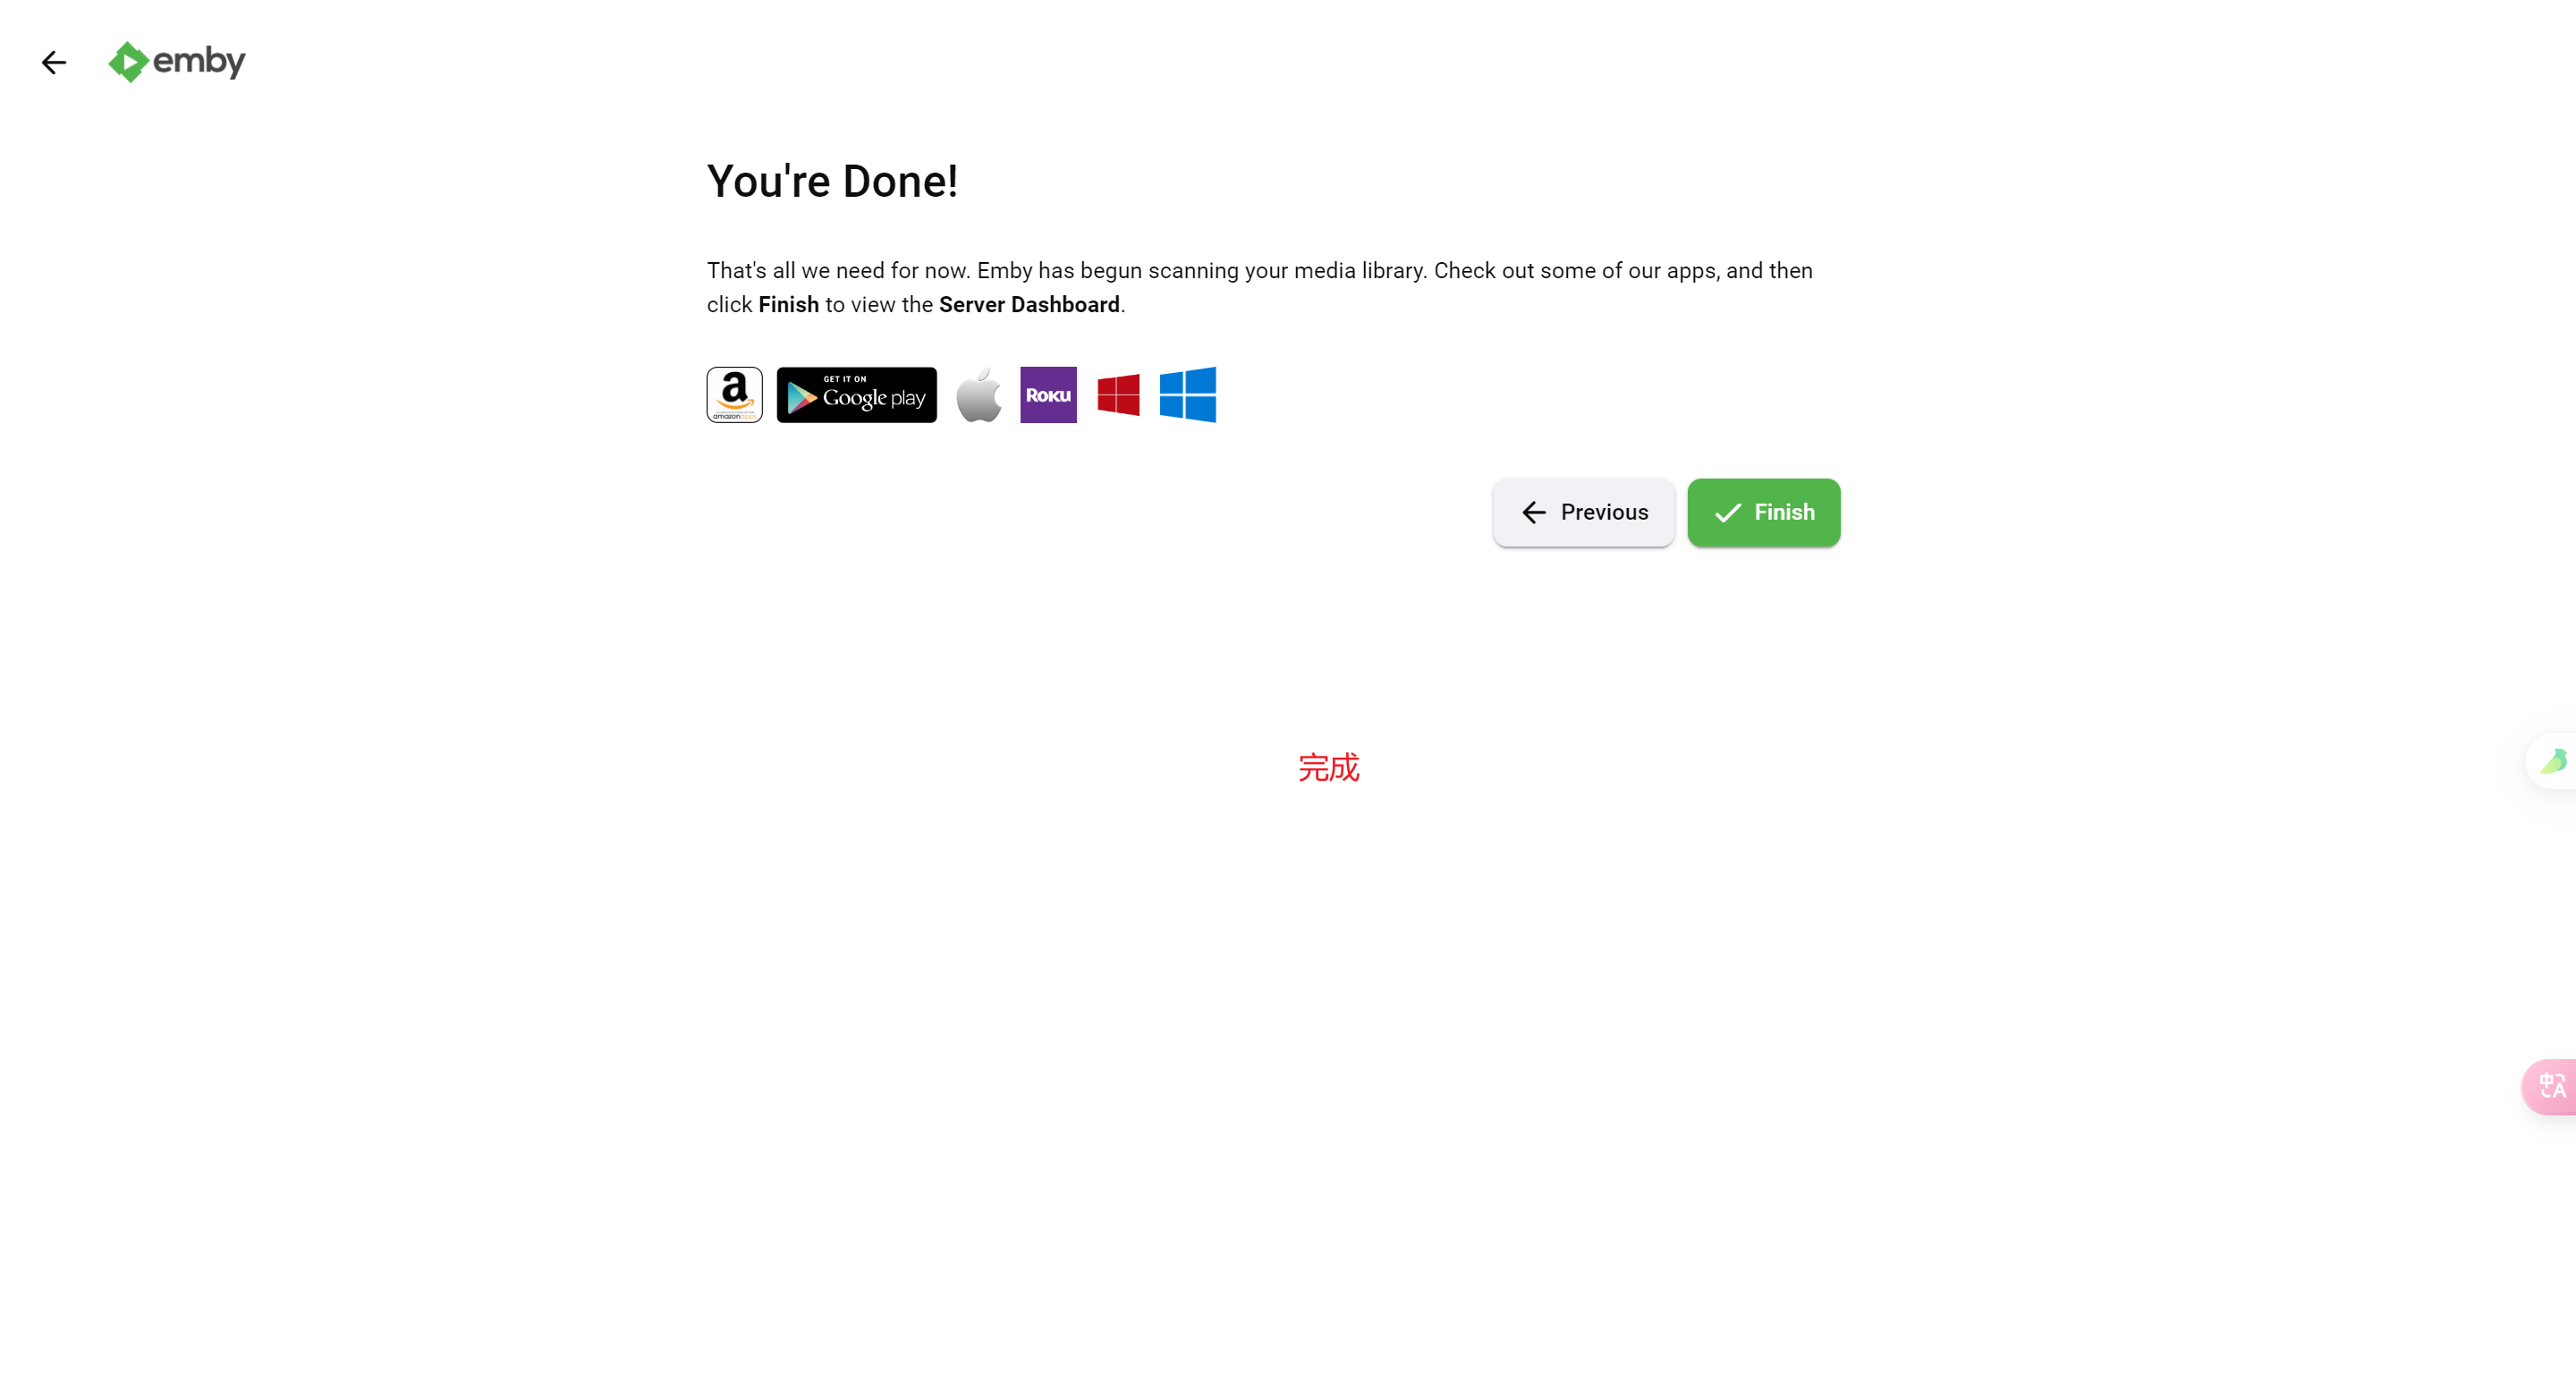Screen dimensions: 2576x1399
Task: Click the Google Play icon
Action: point(856,394)
